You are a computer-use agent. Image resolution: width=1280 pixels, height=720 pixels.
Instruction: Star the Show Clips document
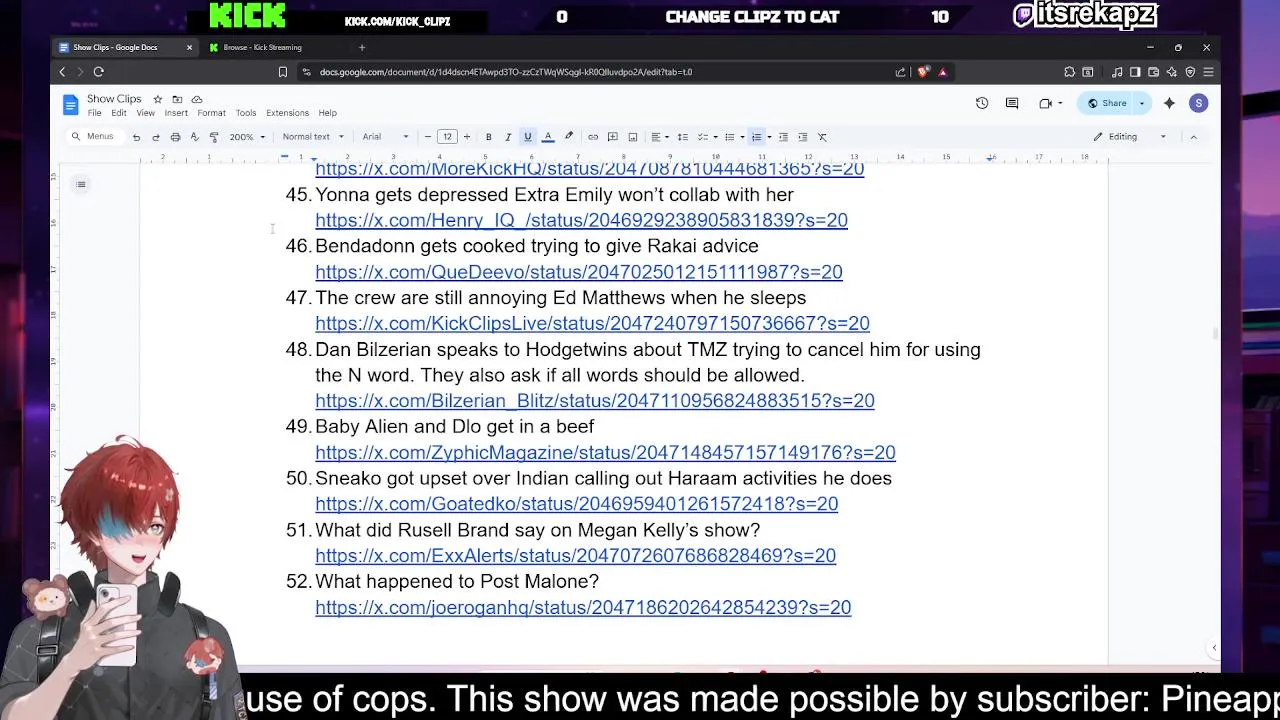tap(157, 99)
